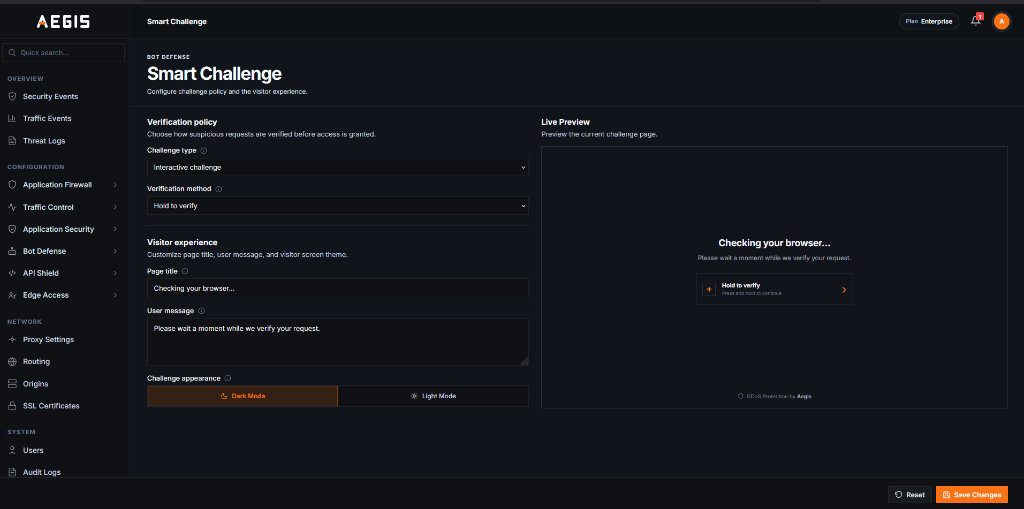The width and height of the screenshot is (1024, 509).
Task: Click the Hold to verify arrow
Action: click(x=844, y=289)
